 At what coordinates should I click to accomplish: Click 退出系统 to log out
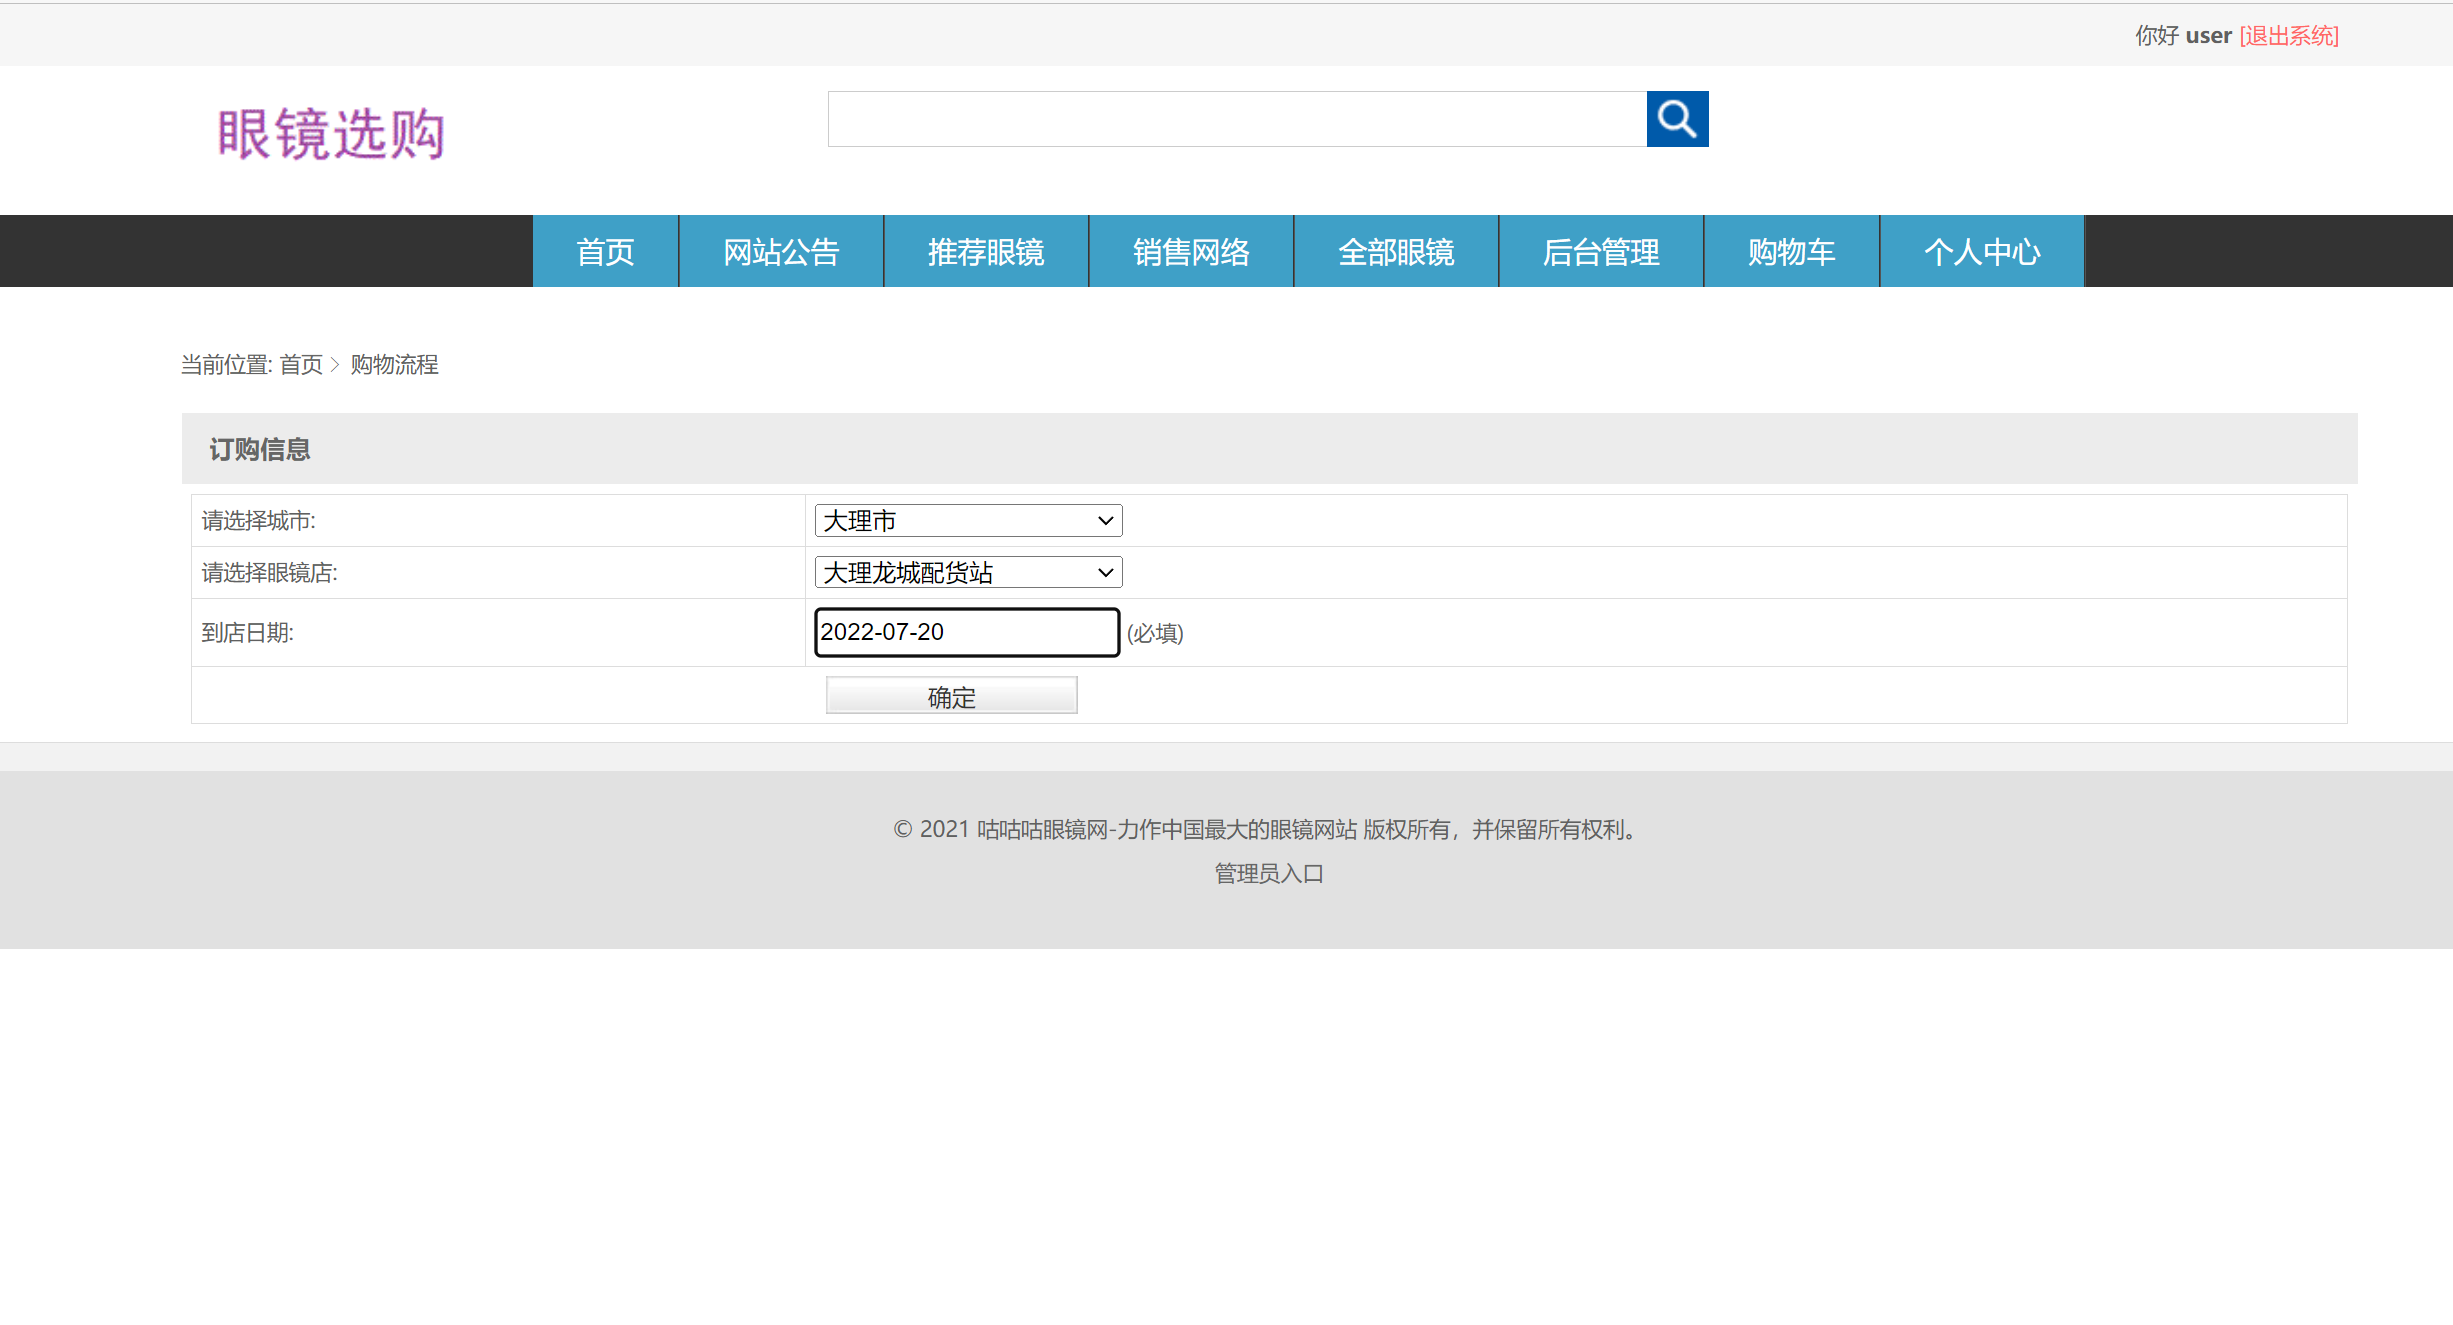pos(2289,35)
